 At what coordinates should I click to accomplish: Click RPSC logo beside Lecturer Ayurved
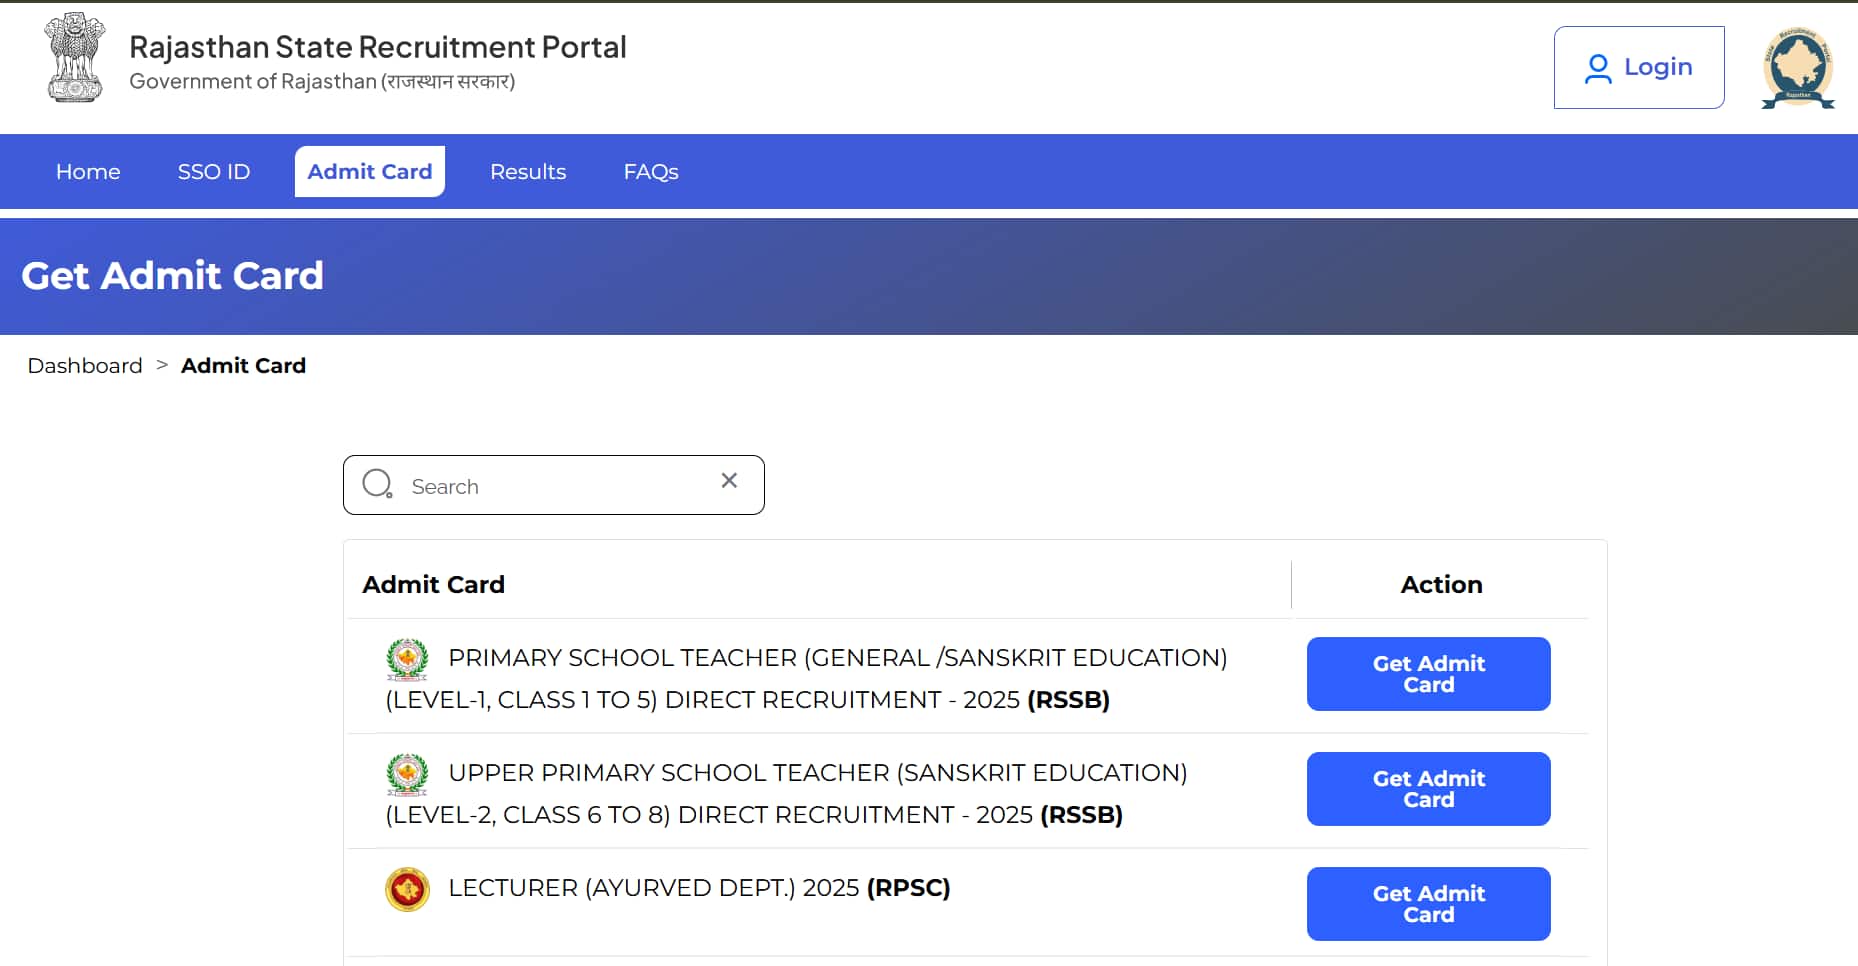[x=407, y=889]
